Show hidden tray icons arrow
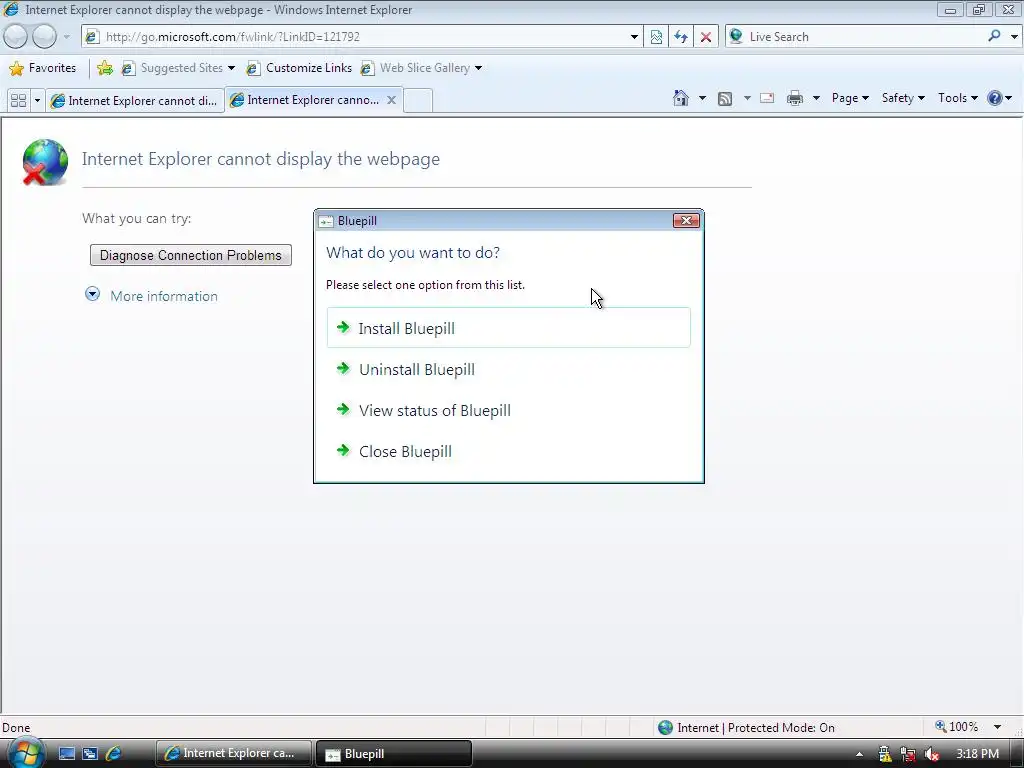This screenshot has width=1024, height=768. [859, 754]
